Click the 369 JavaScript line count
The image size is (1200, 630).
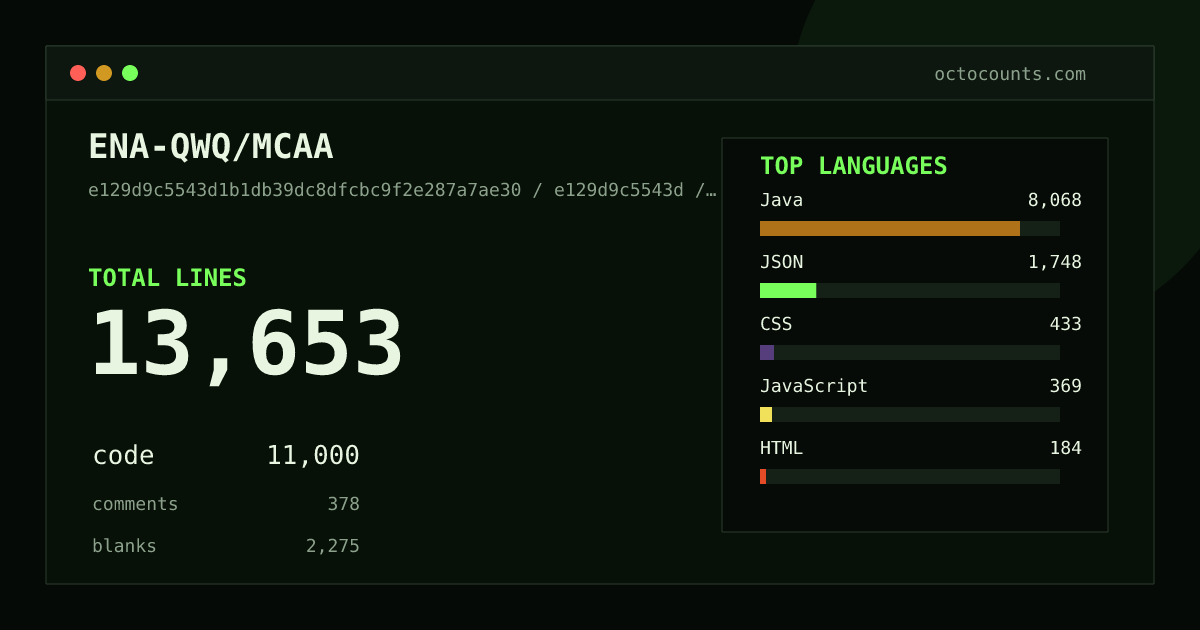click(1065, 386)
